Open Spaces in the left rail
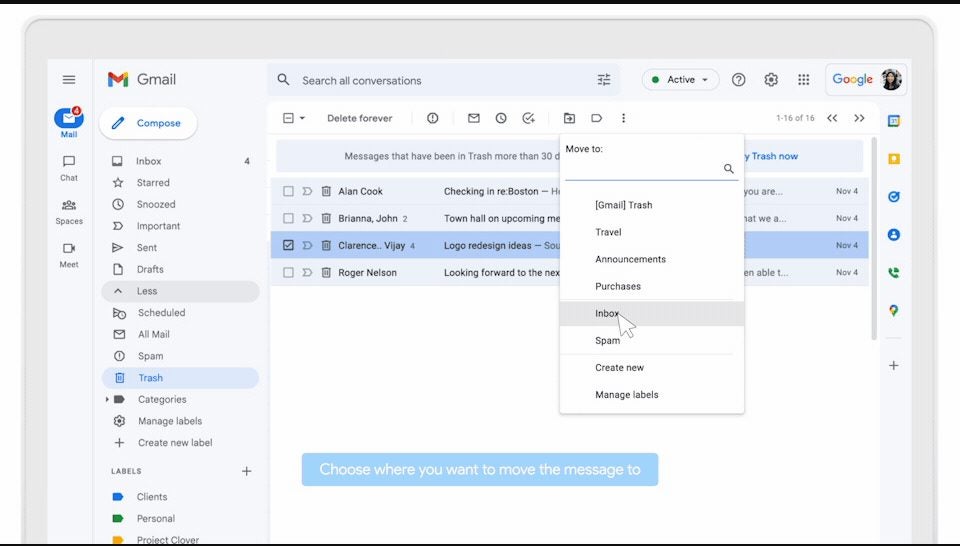960x546 pixels. click(x=69, y=211)
